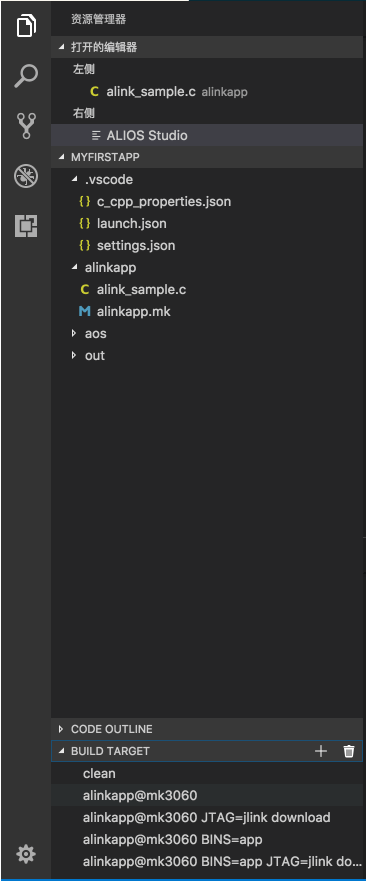Open the Debug bug icon
This screenshot has height=881, width=366.
point(26,176)
